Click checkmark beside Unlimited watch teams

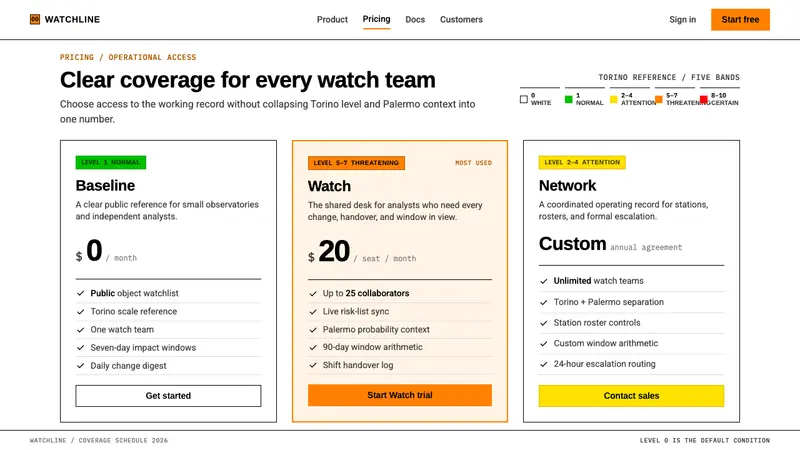pos(544,281)
